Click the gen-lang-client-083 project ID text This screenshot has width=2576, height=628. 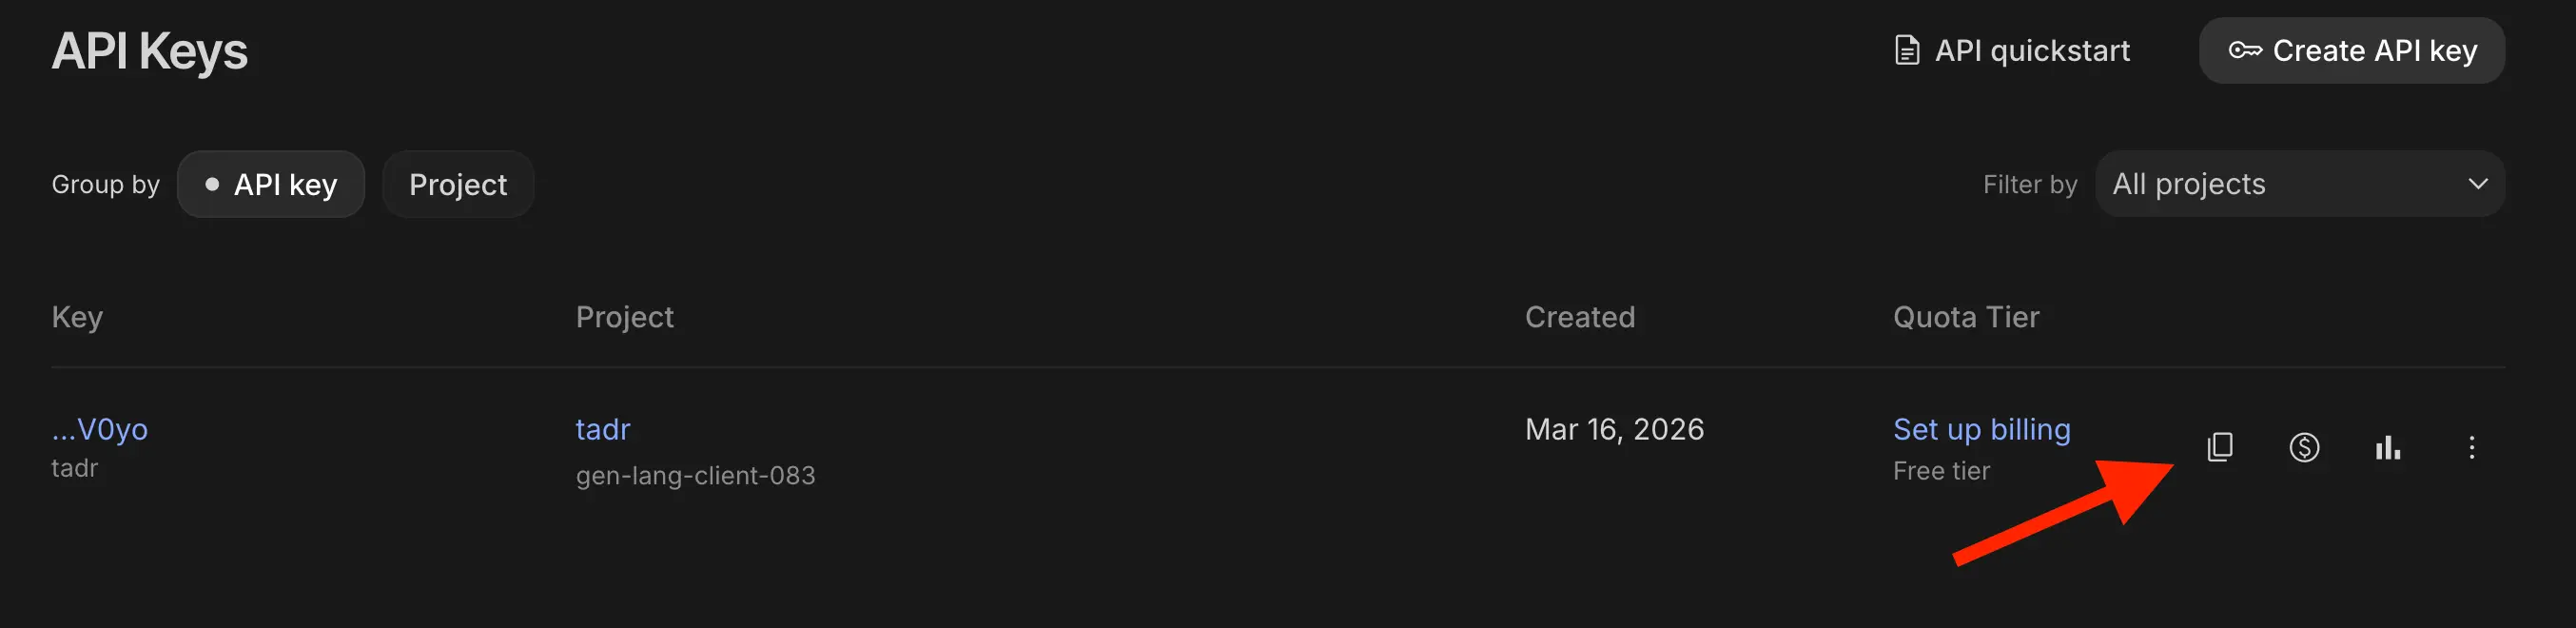coord(695,475)
